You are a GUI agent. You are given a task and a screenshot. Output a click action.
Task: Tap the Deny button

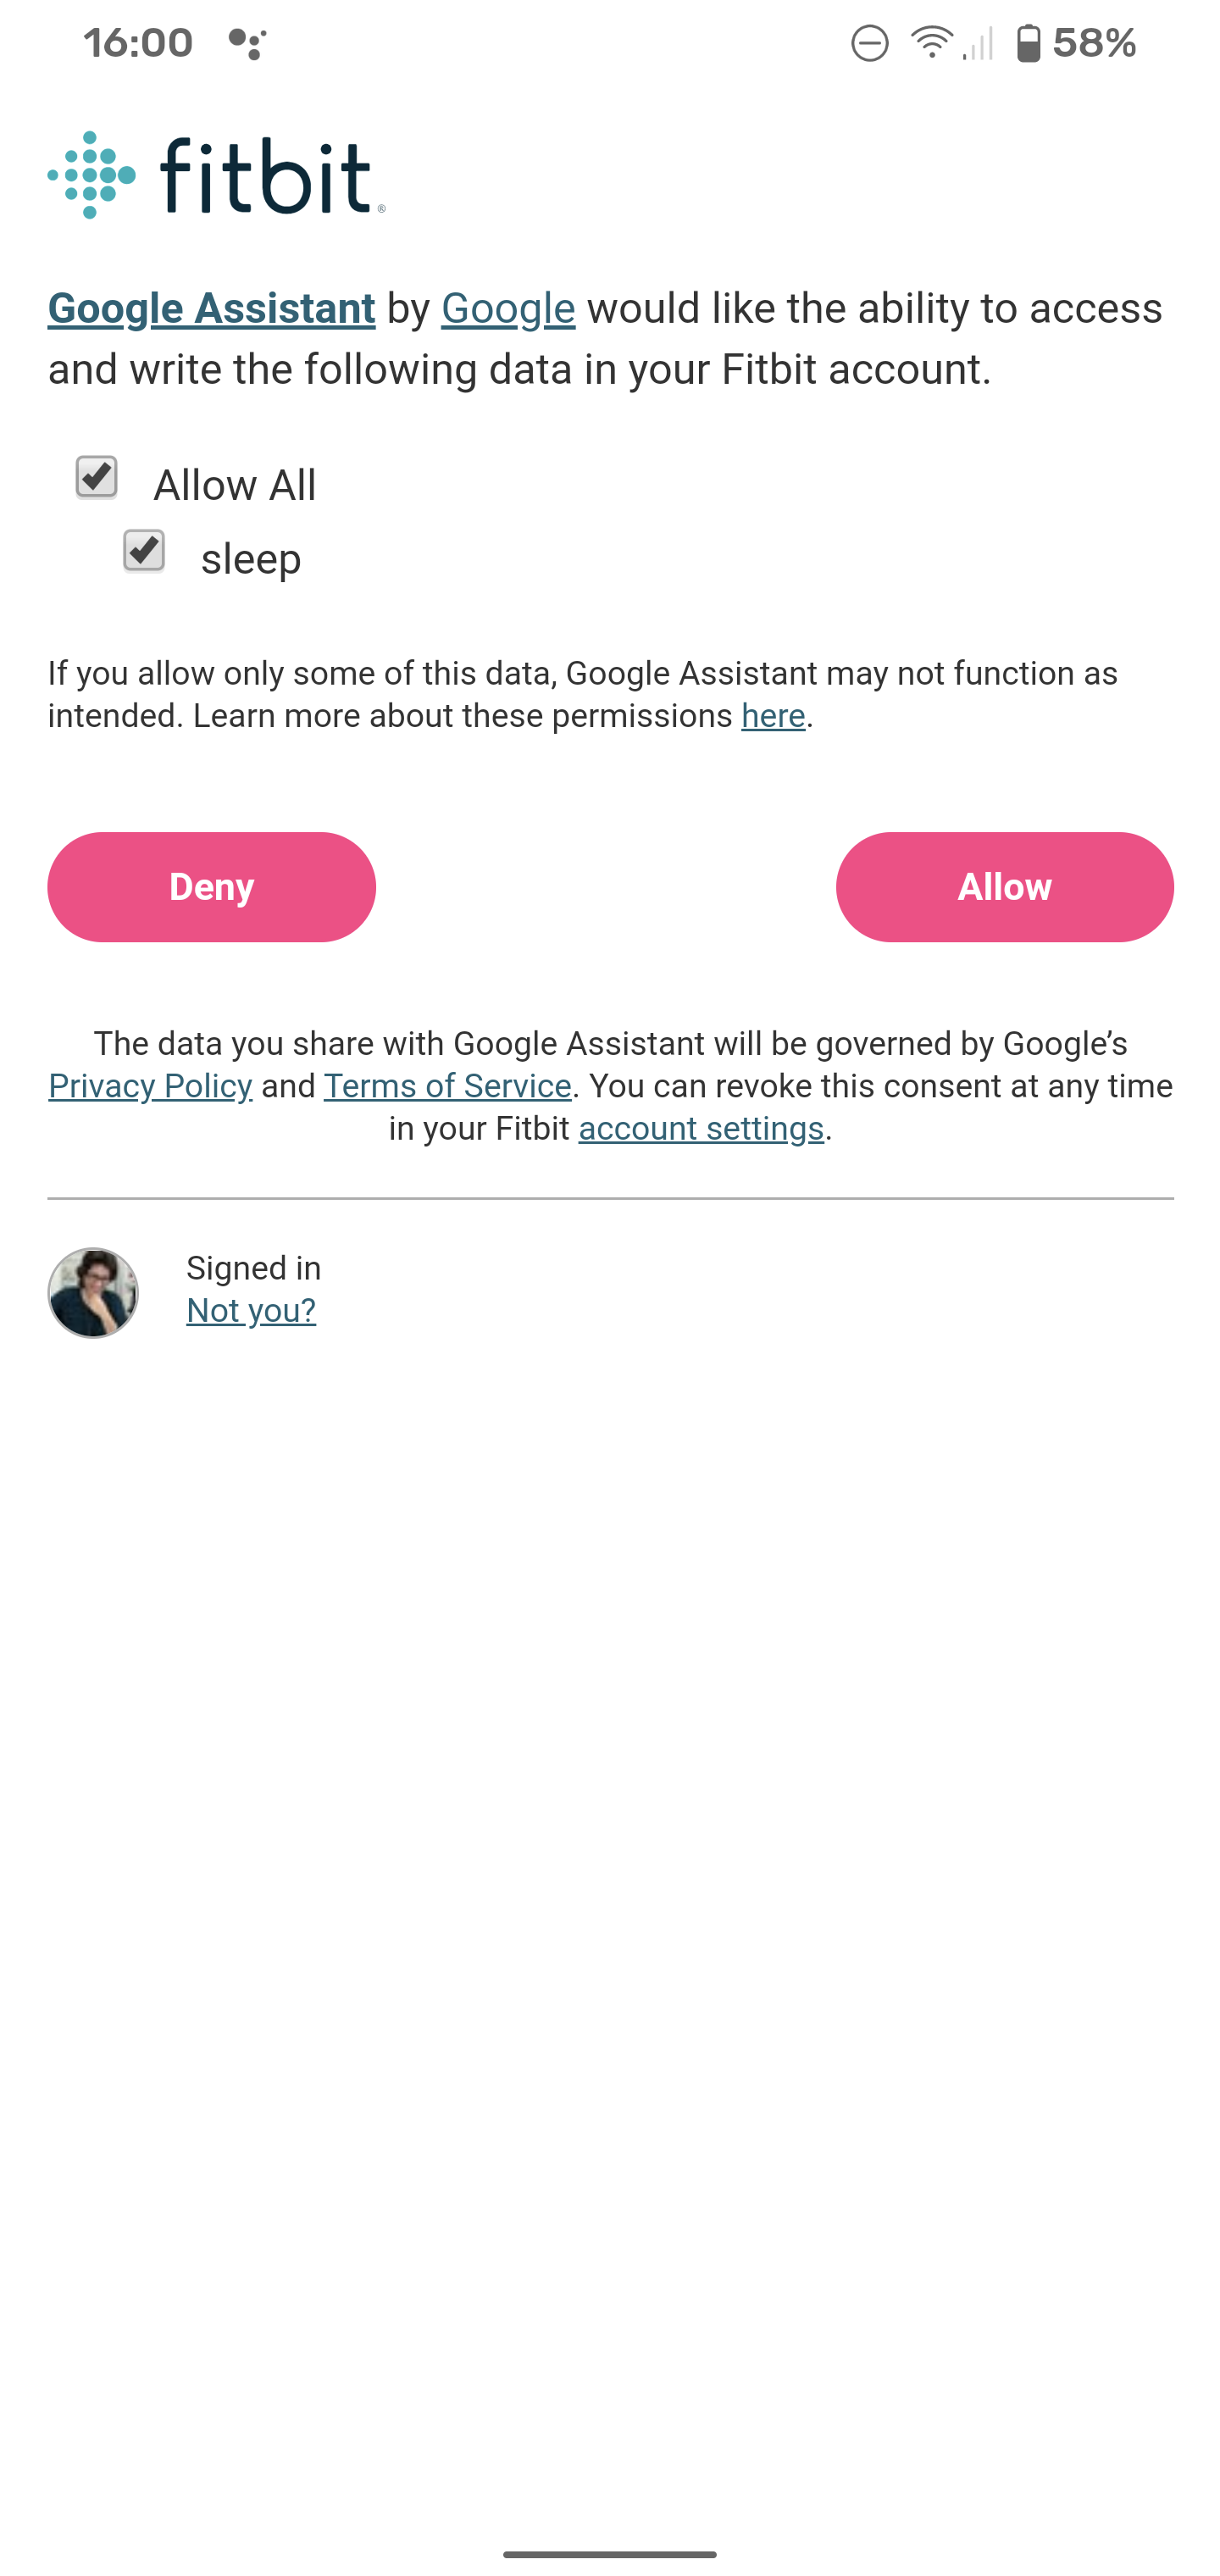[x=211, y=886]
